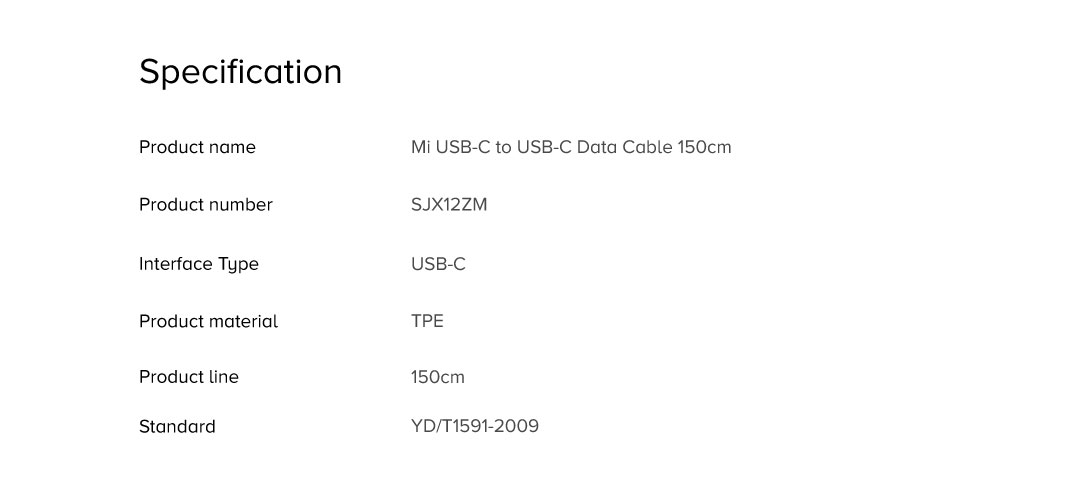Viewport: 1080px width, 499px height.
Task: Select the Product name label
Action: click(197, 147)
